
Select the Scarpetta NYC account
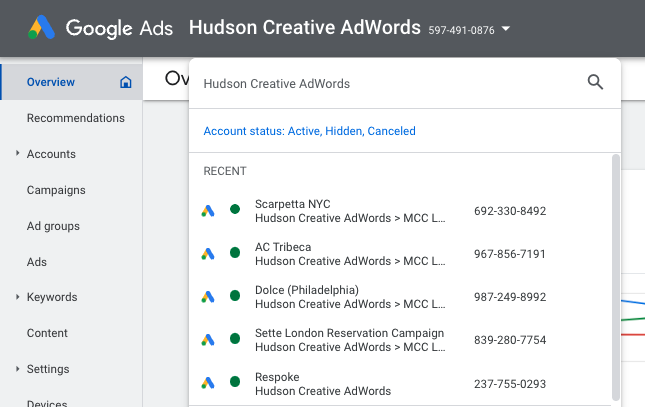(400, 211)
